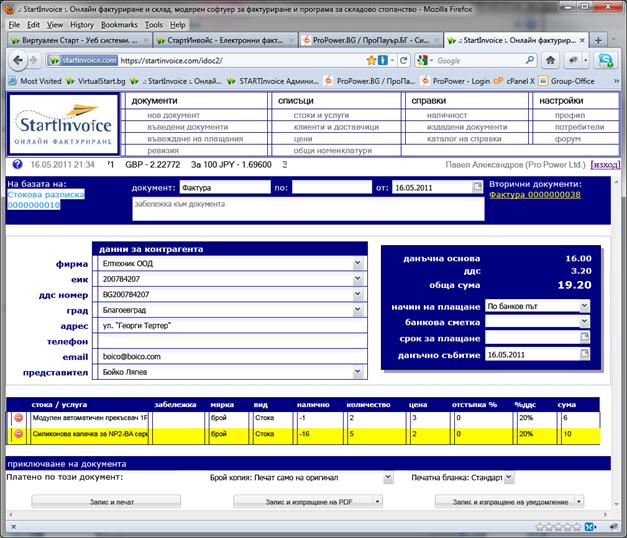Click the Skype toolbar icon
Viewport: 627px width, 538px height.
(606, 60)
